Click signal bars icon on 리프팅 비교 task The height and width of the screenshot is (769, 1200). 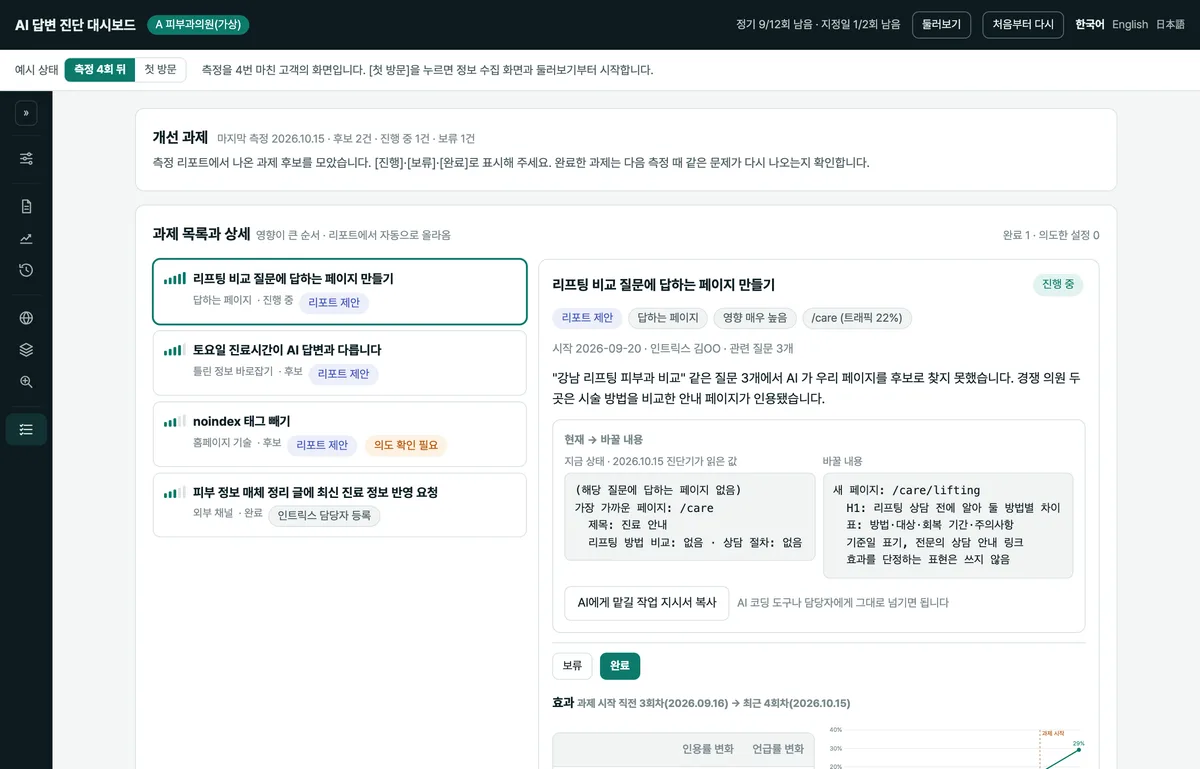(x=175, y=279)
